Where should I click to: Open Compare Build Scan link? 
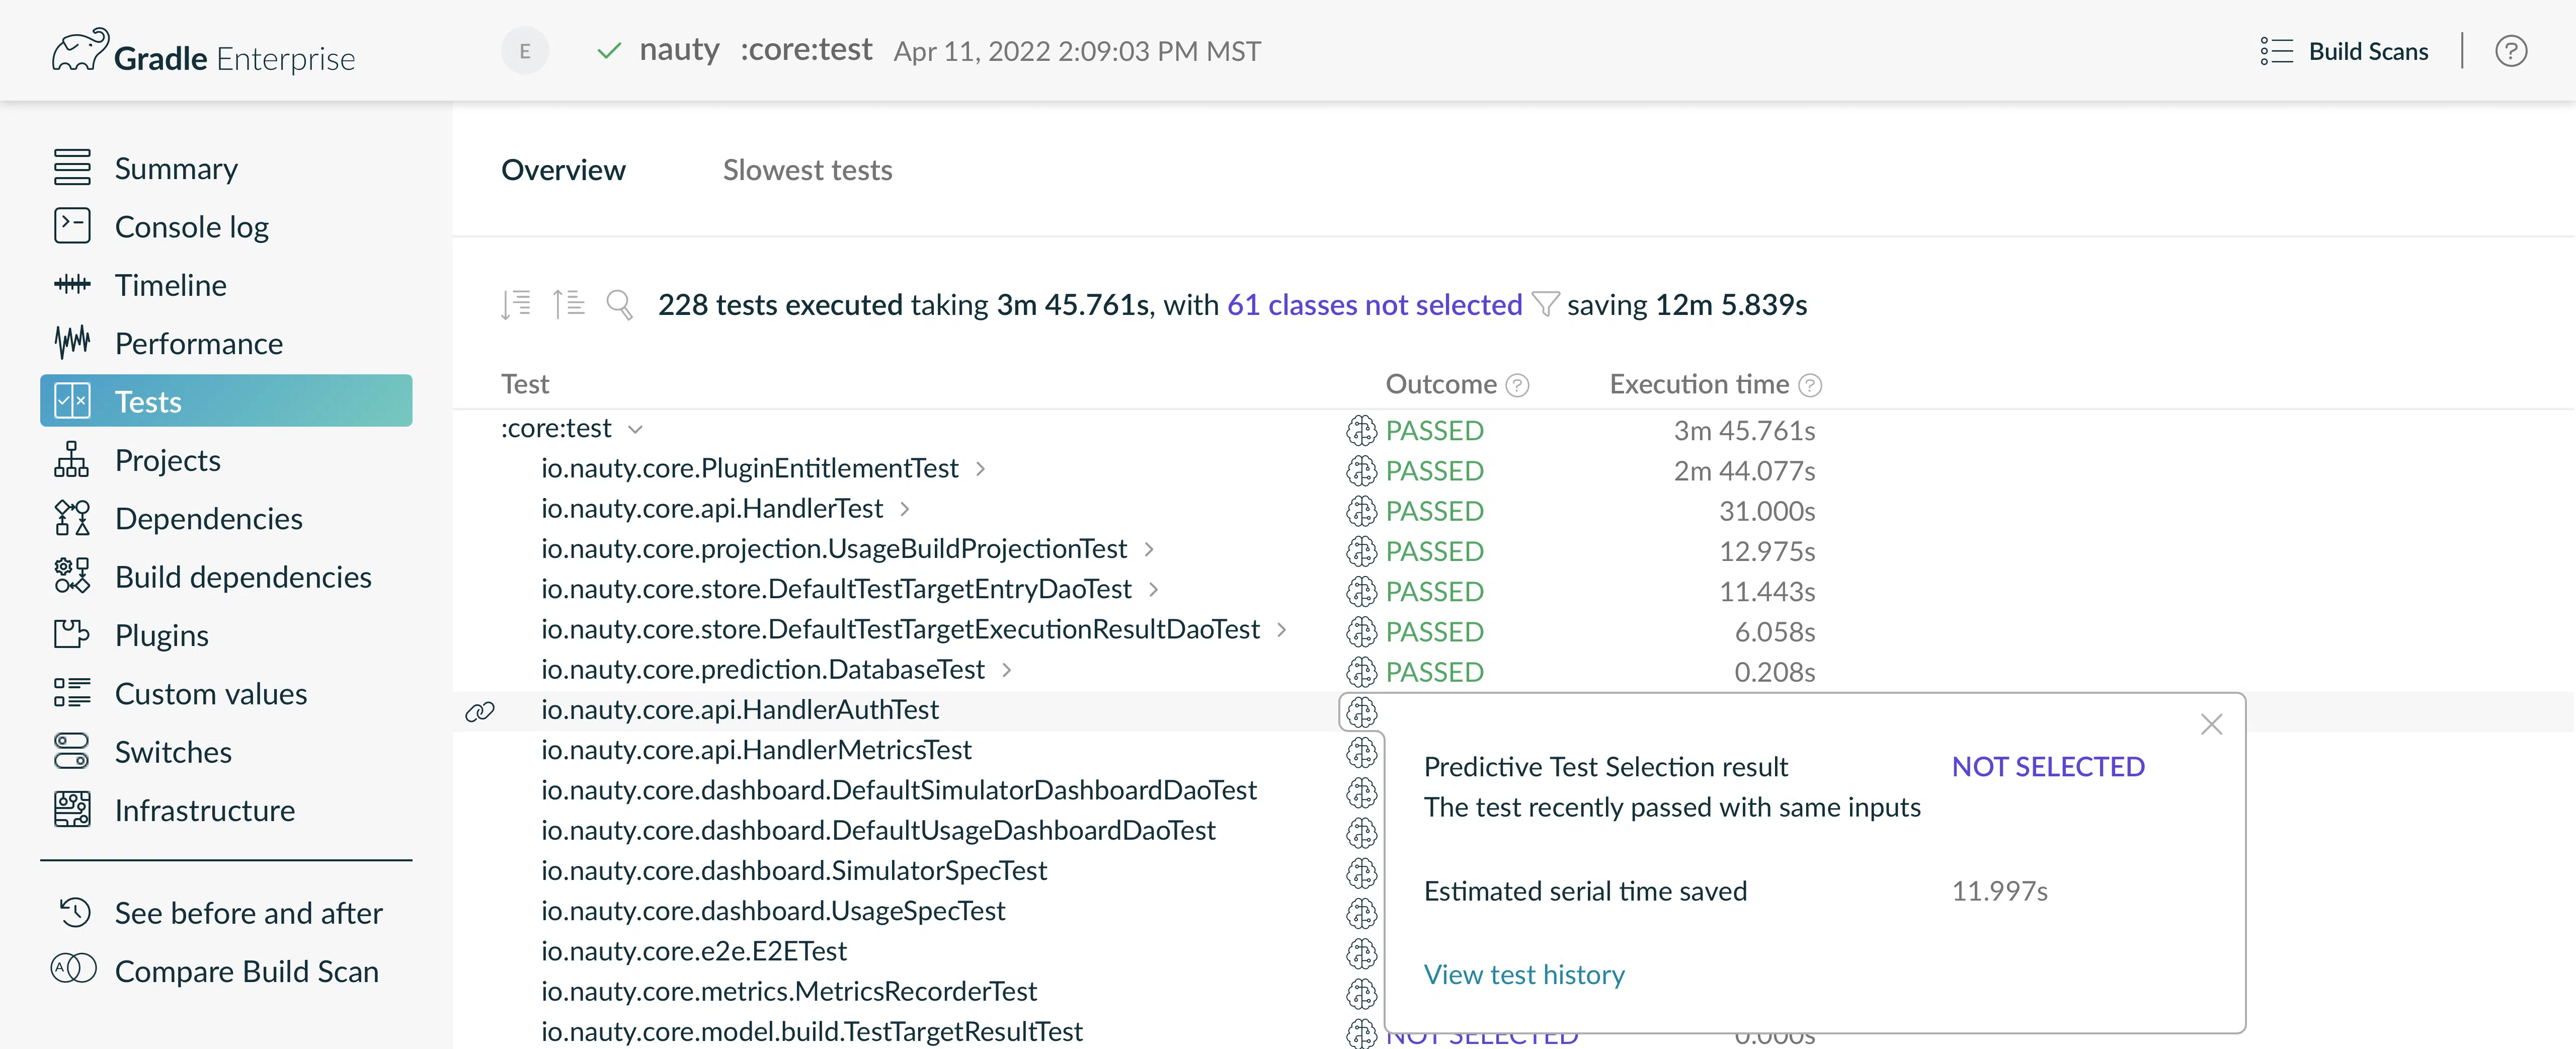[247, 971]
